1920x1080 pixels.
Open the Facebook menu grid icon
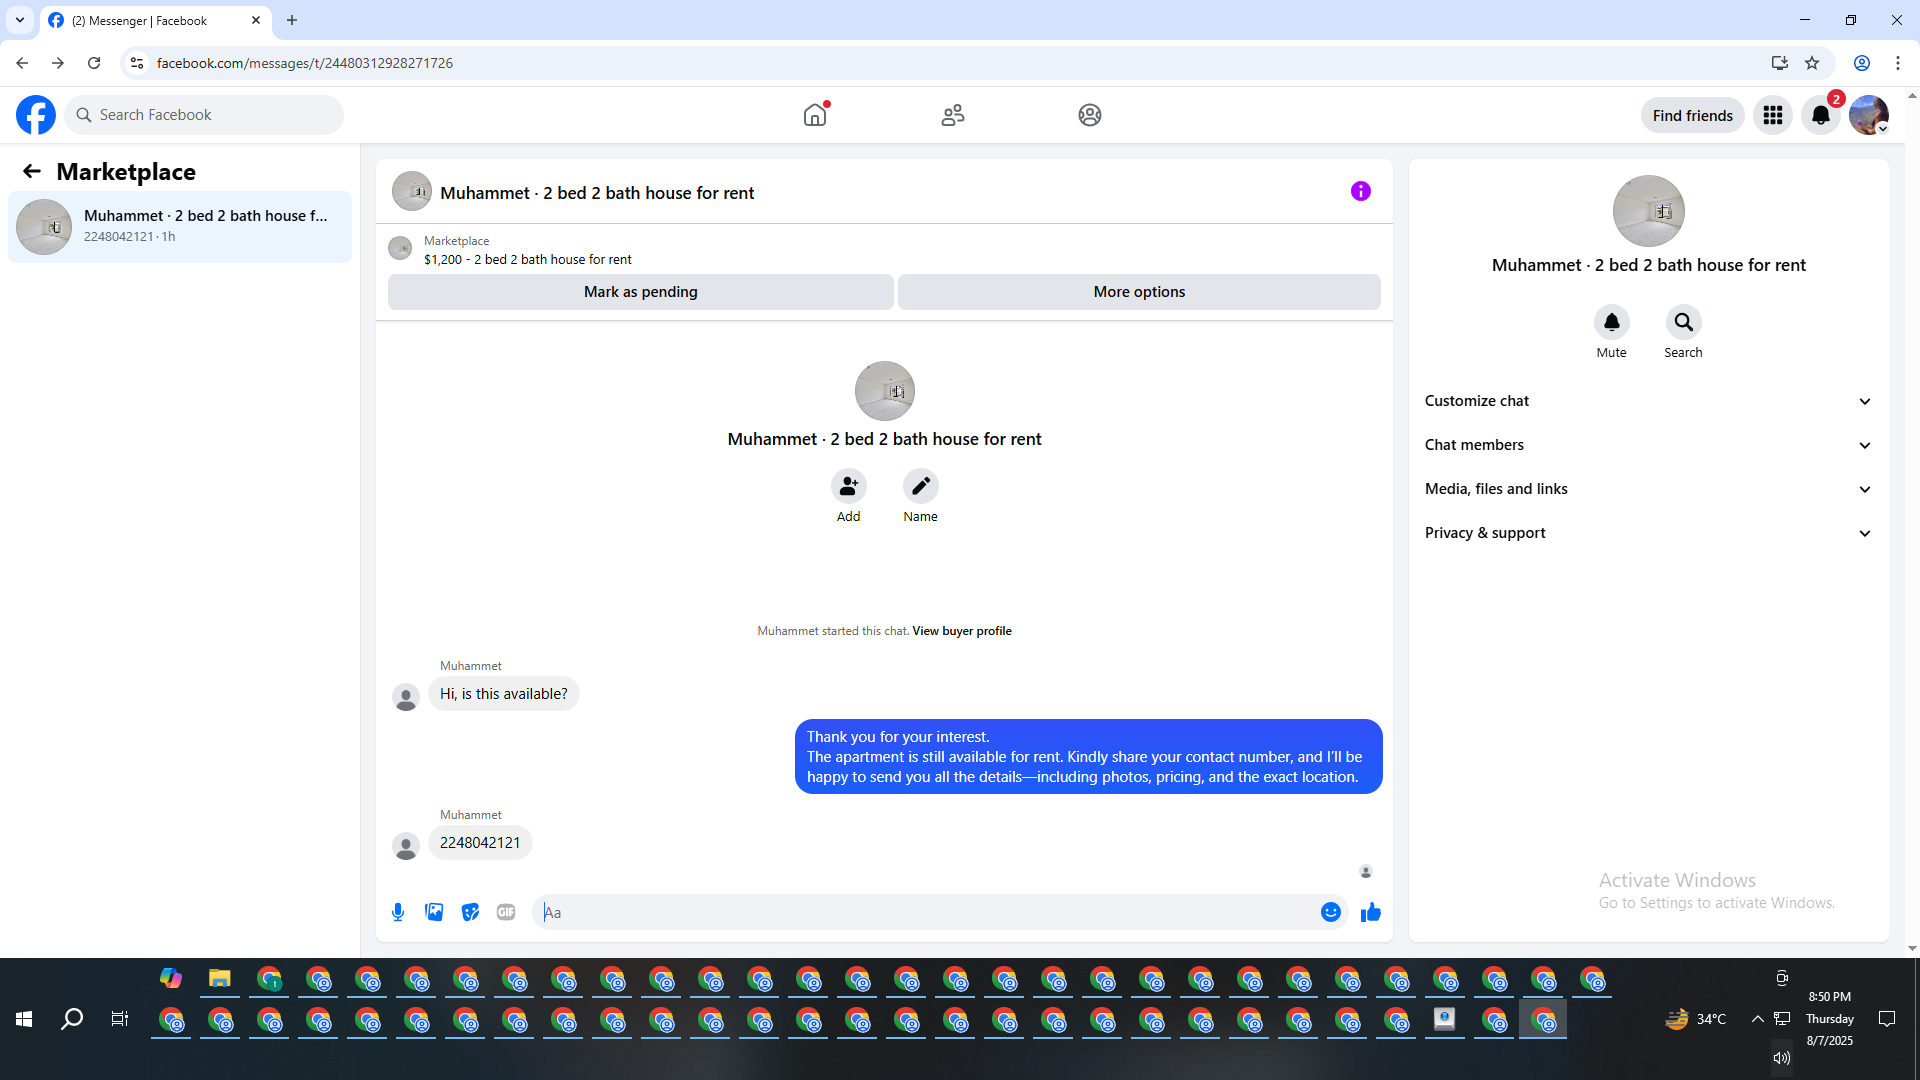coord(1773,115)
